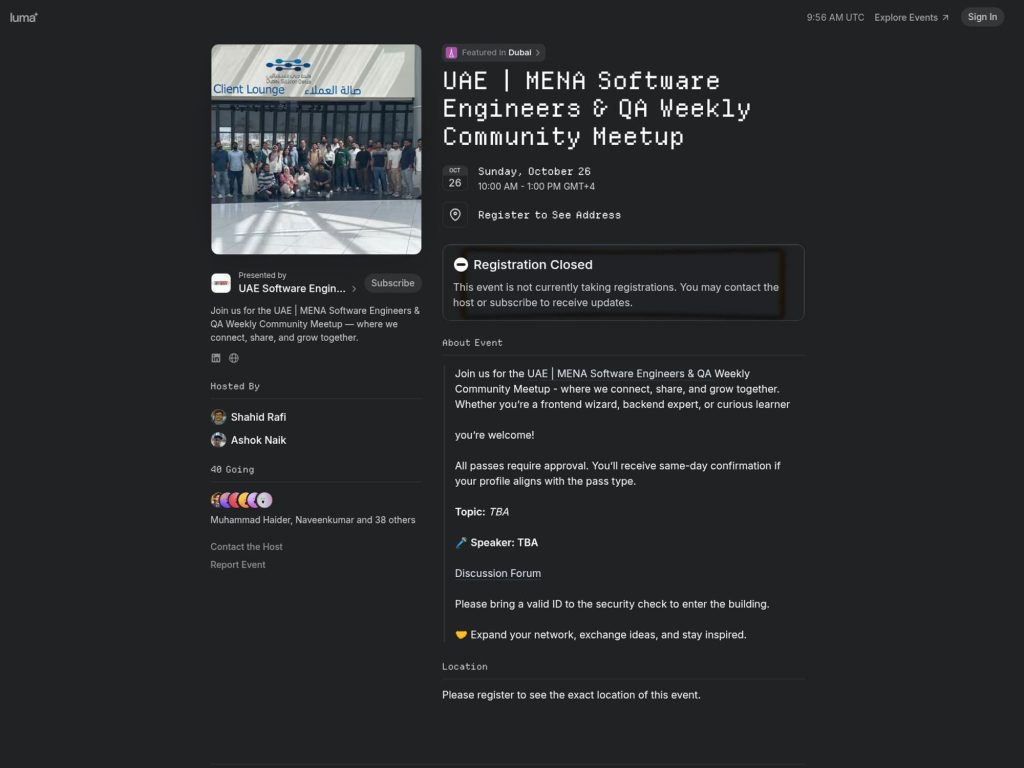This screenshot has height=768, width=1024.
Task: Select Explore Events in the top bar
Action: tap(906, 16)
